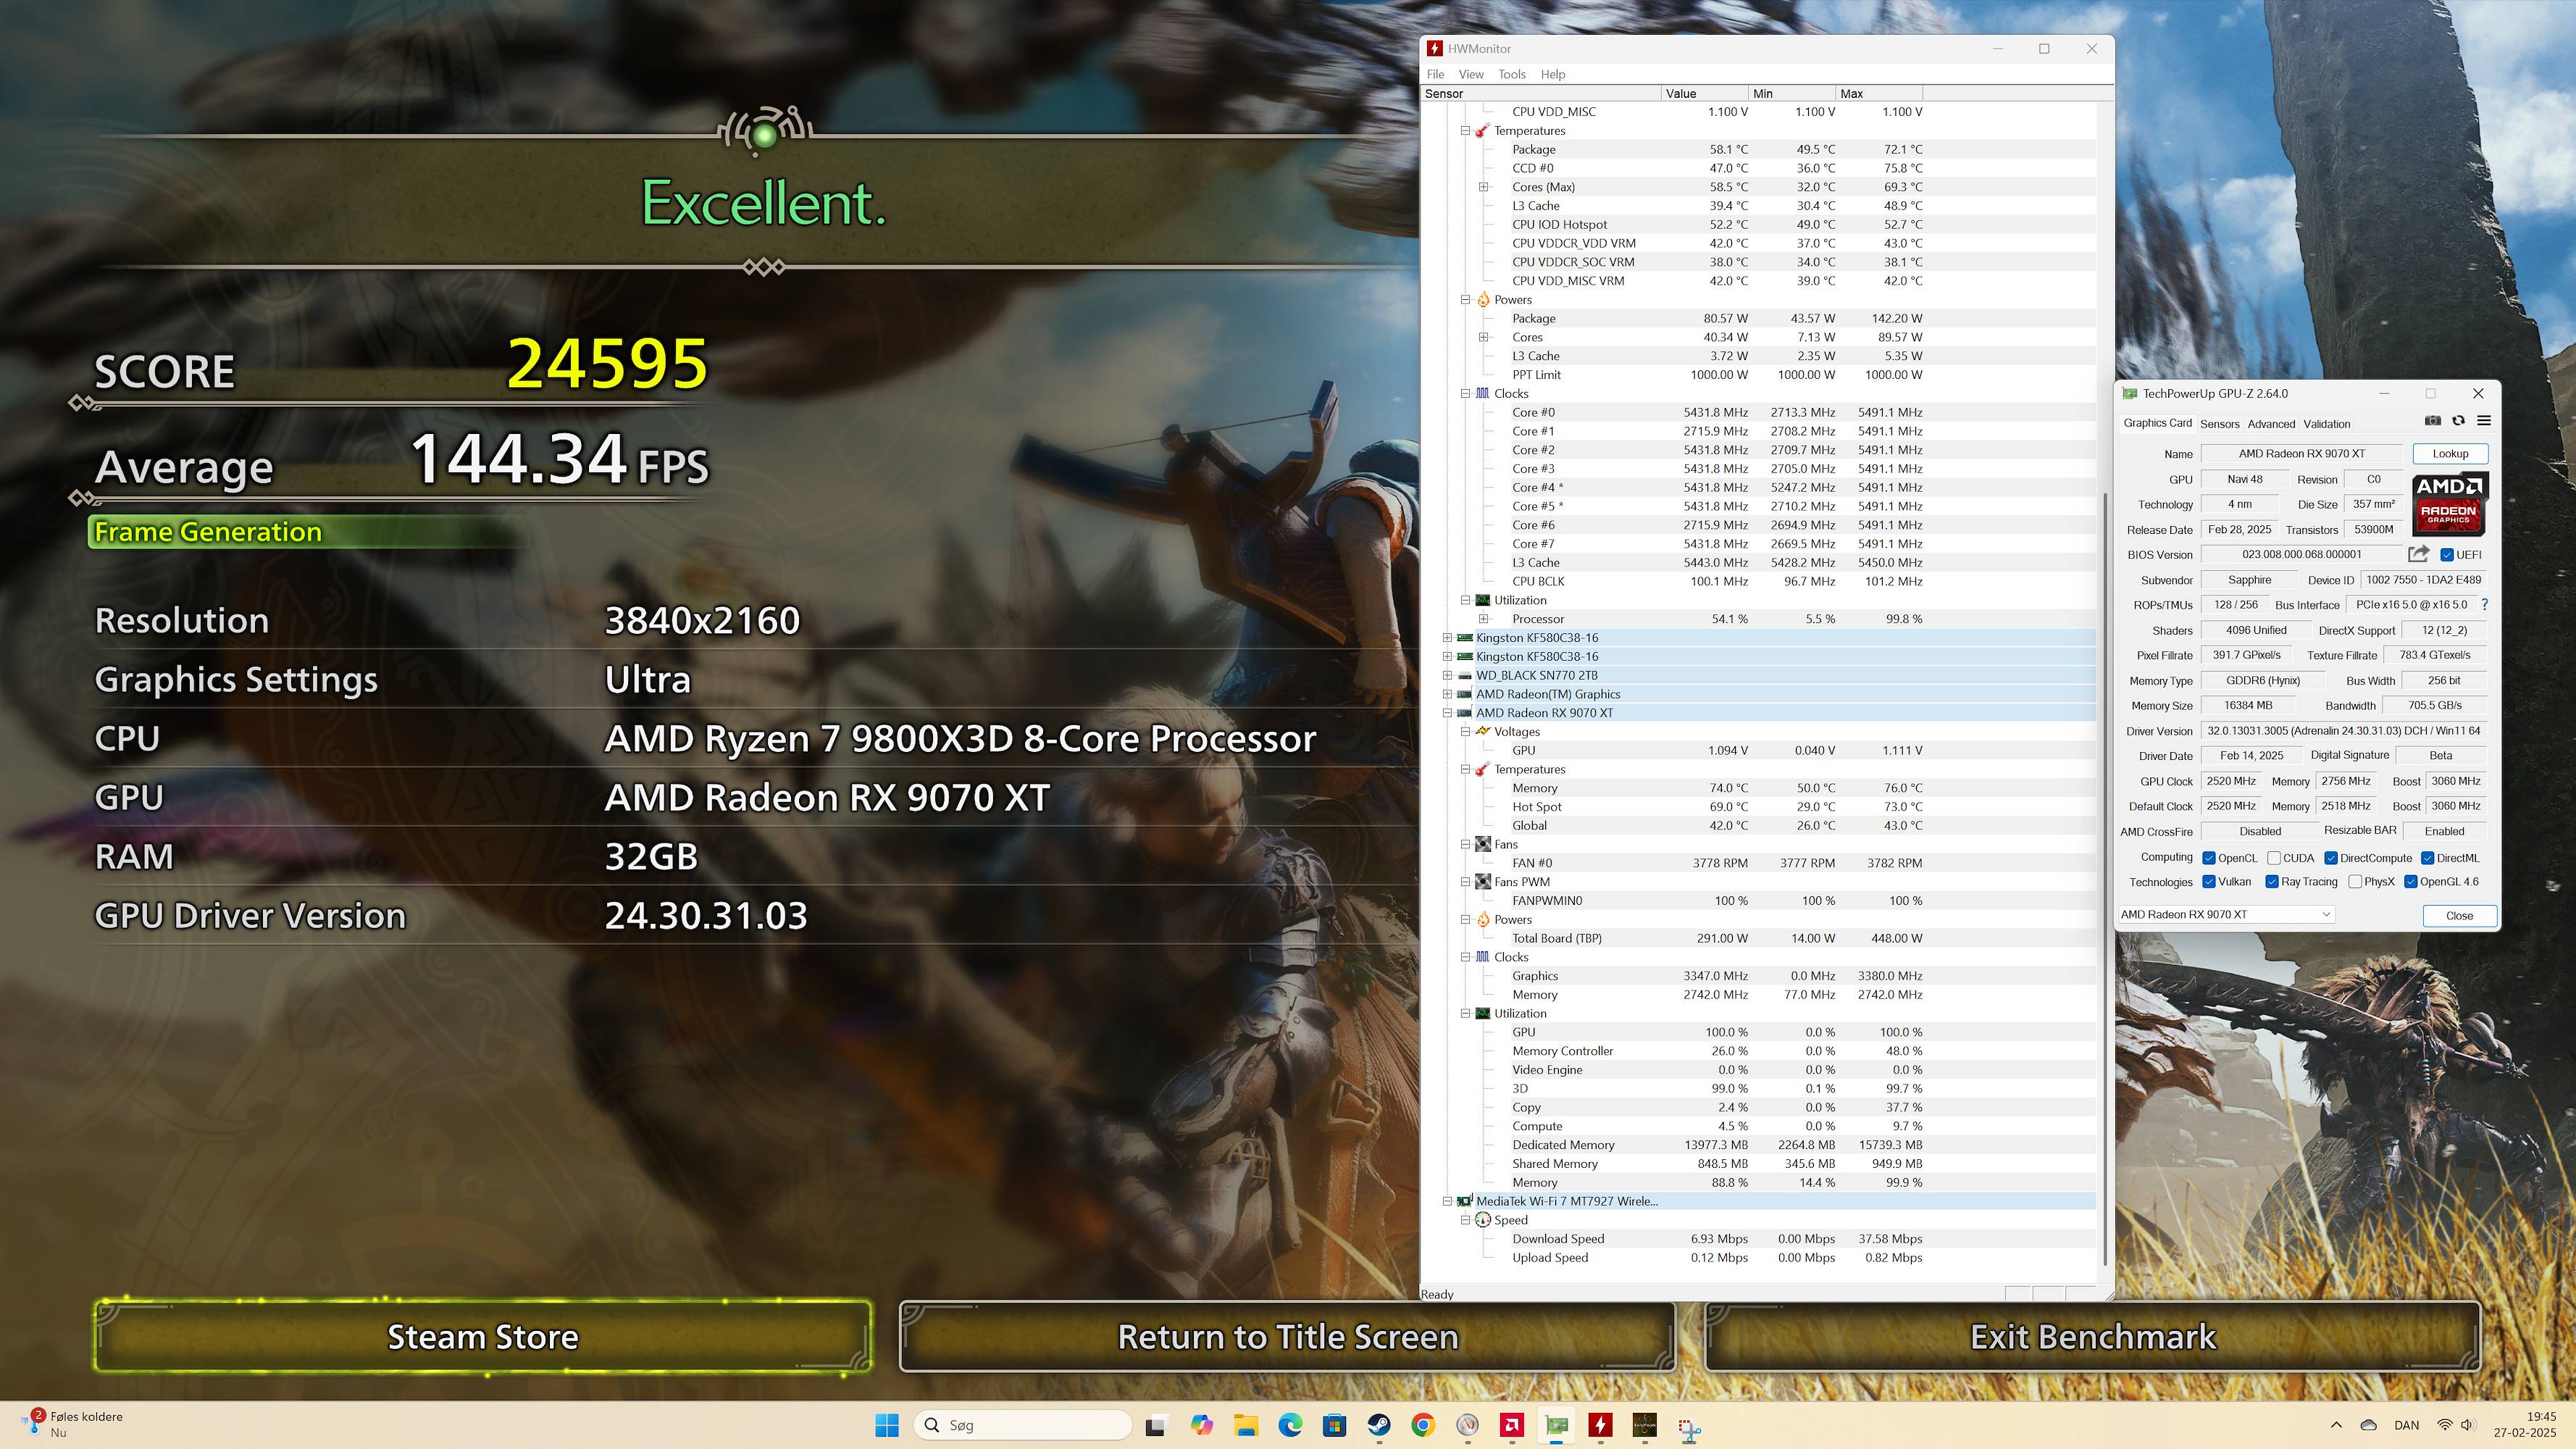Screen dimensions: 2576x1449
Task: Collapse the Fans PWM node
Action: pyautogui.click(x=1466, y=882)
